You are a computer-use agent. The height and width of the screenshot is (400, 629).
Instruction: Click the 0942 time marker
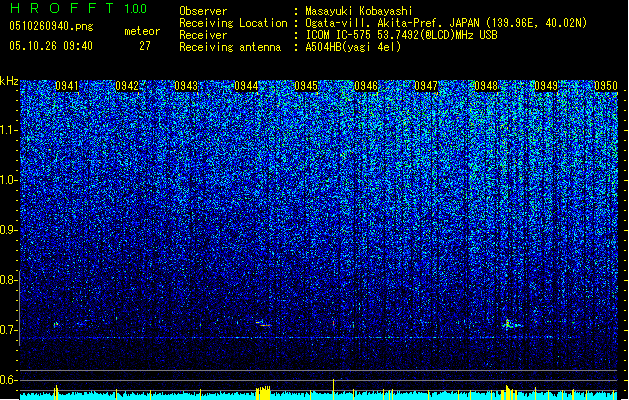pyautogui.click(x=127, y=86)
